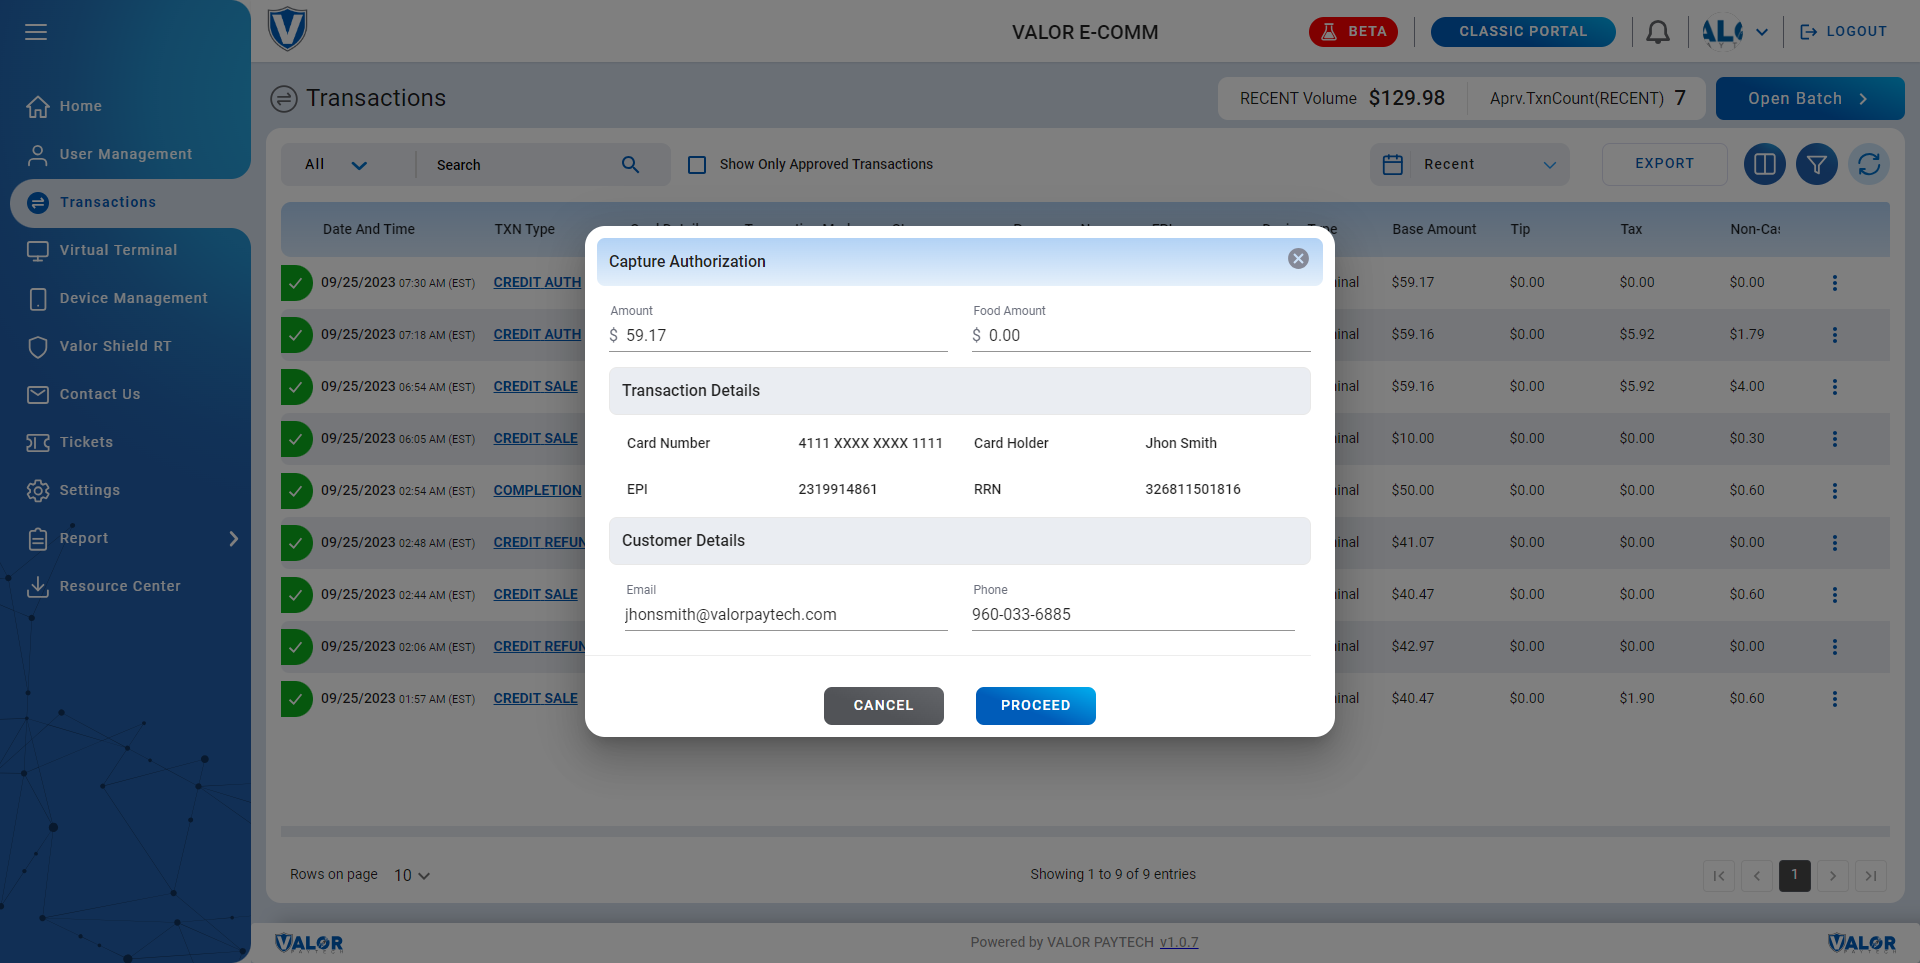The height and width of the screenshot is (963, 1920).
Task: Open row menu for 06:54 AM transaction
Action: click(x=1835, y=387)
